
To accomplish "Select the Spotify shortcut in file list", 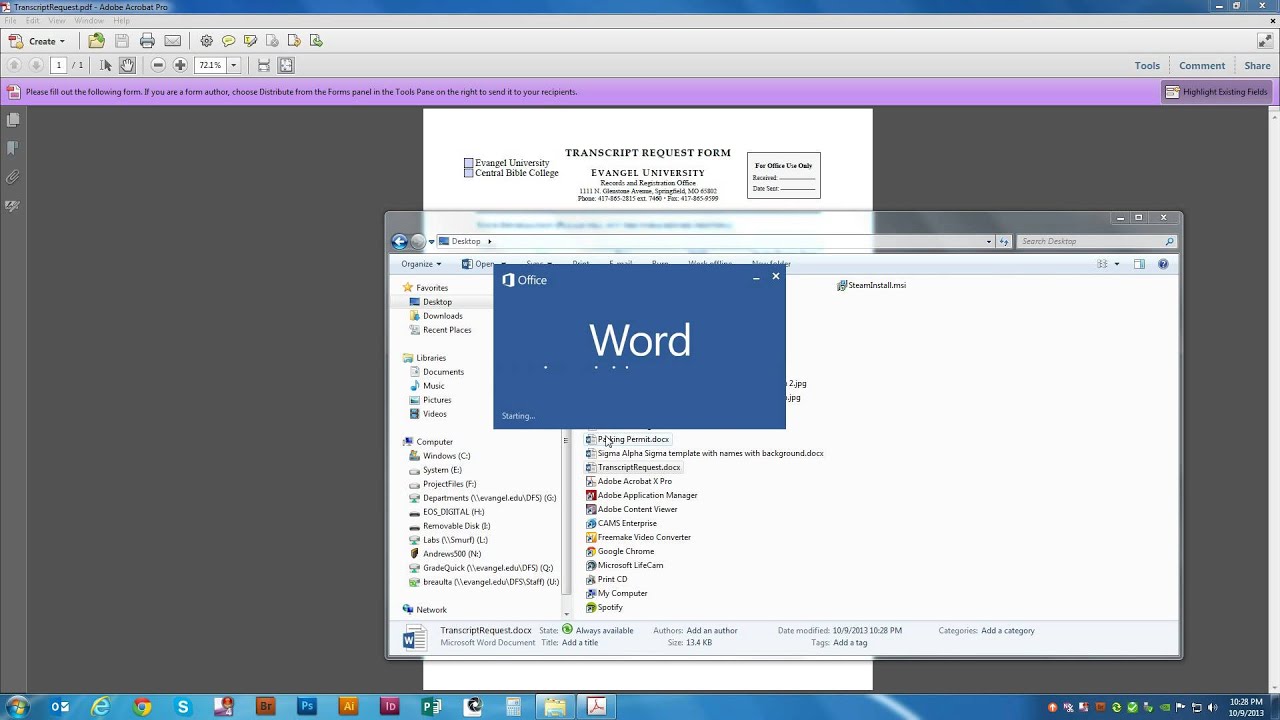I will tap(604, 608).
